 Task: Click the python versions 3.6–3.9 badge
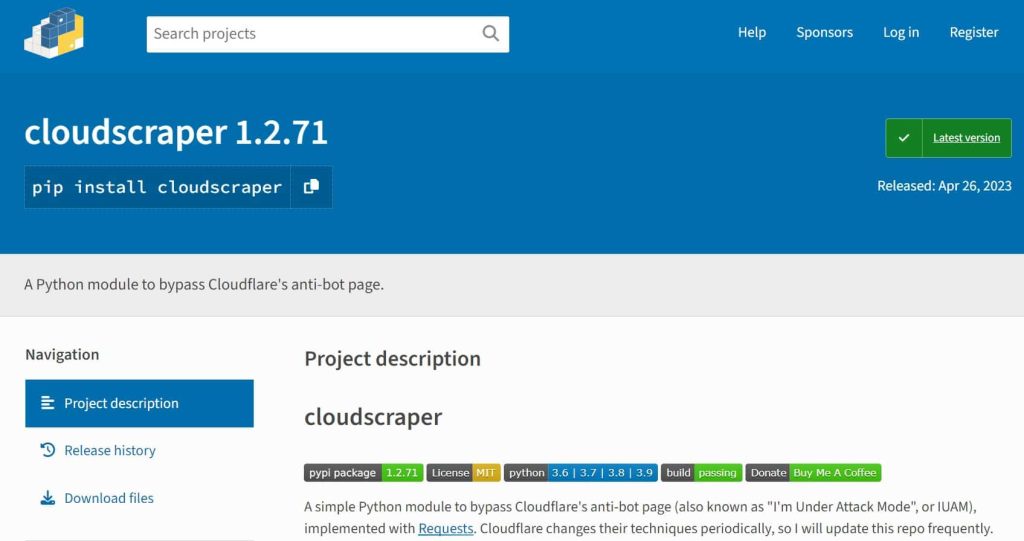coord(581,472)
